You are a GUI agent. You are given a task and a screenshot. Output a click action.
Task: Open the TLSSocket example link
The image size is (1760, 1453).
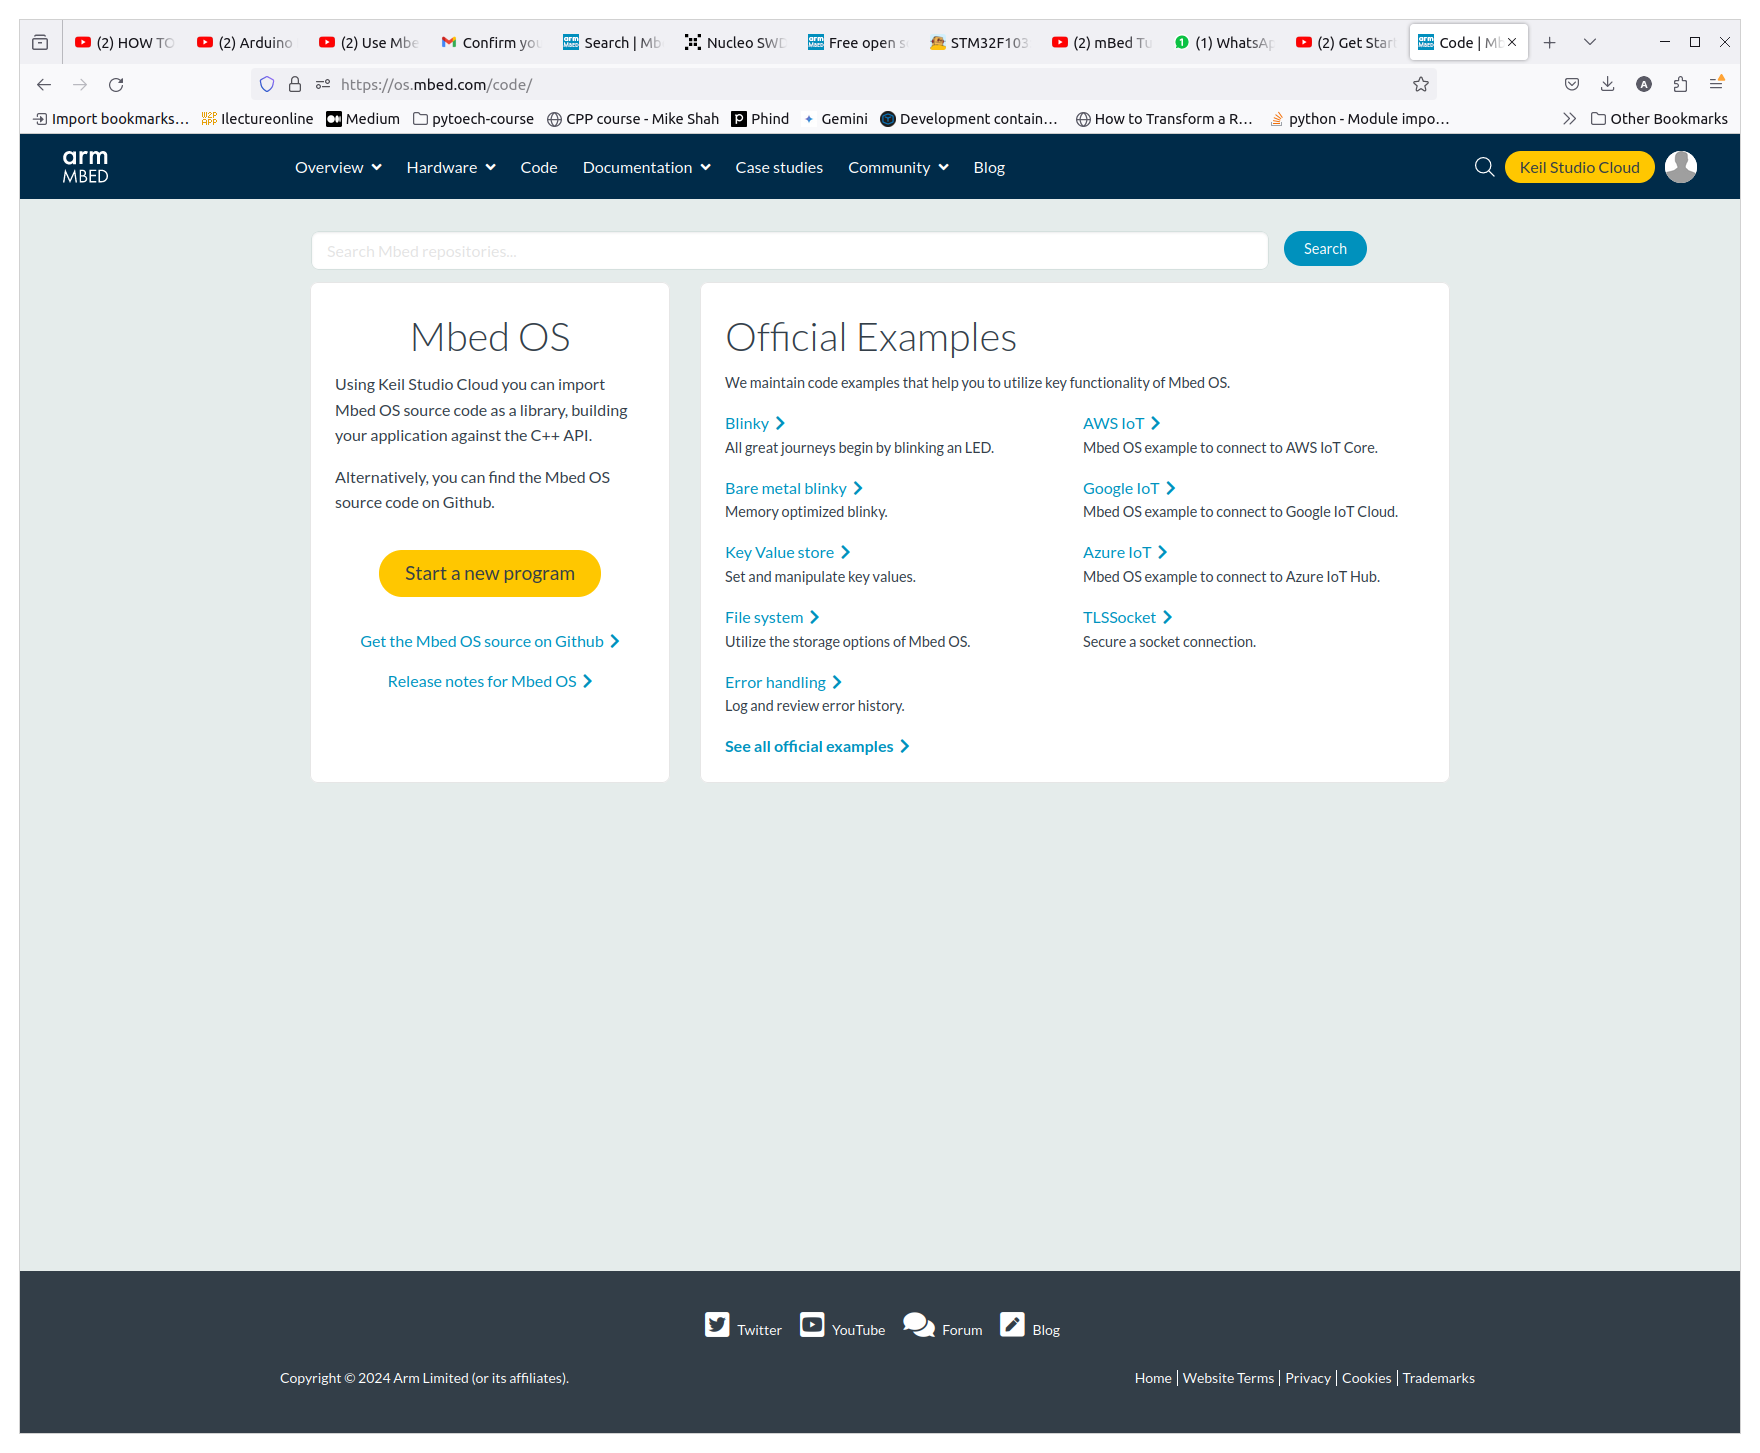click(x=1128, y=617)
